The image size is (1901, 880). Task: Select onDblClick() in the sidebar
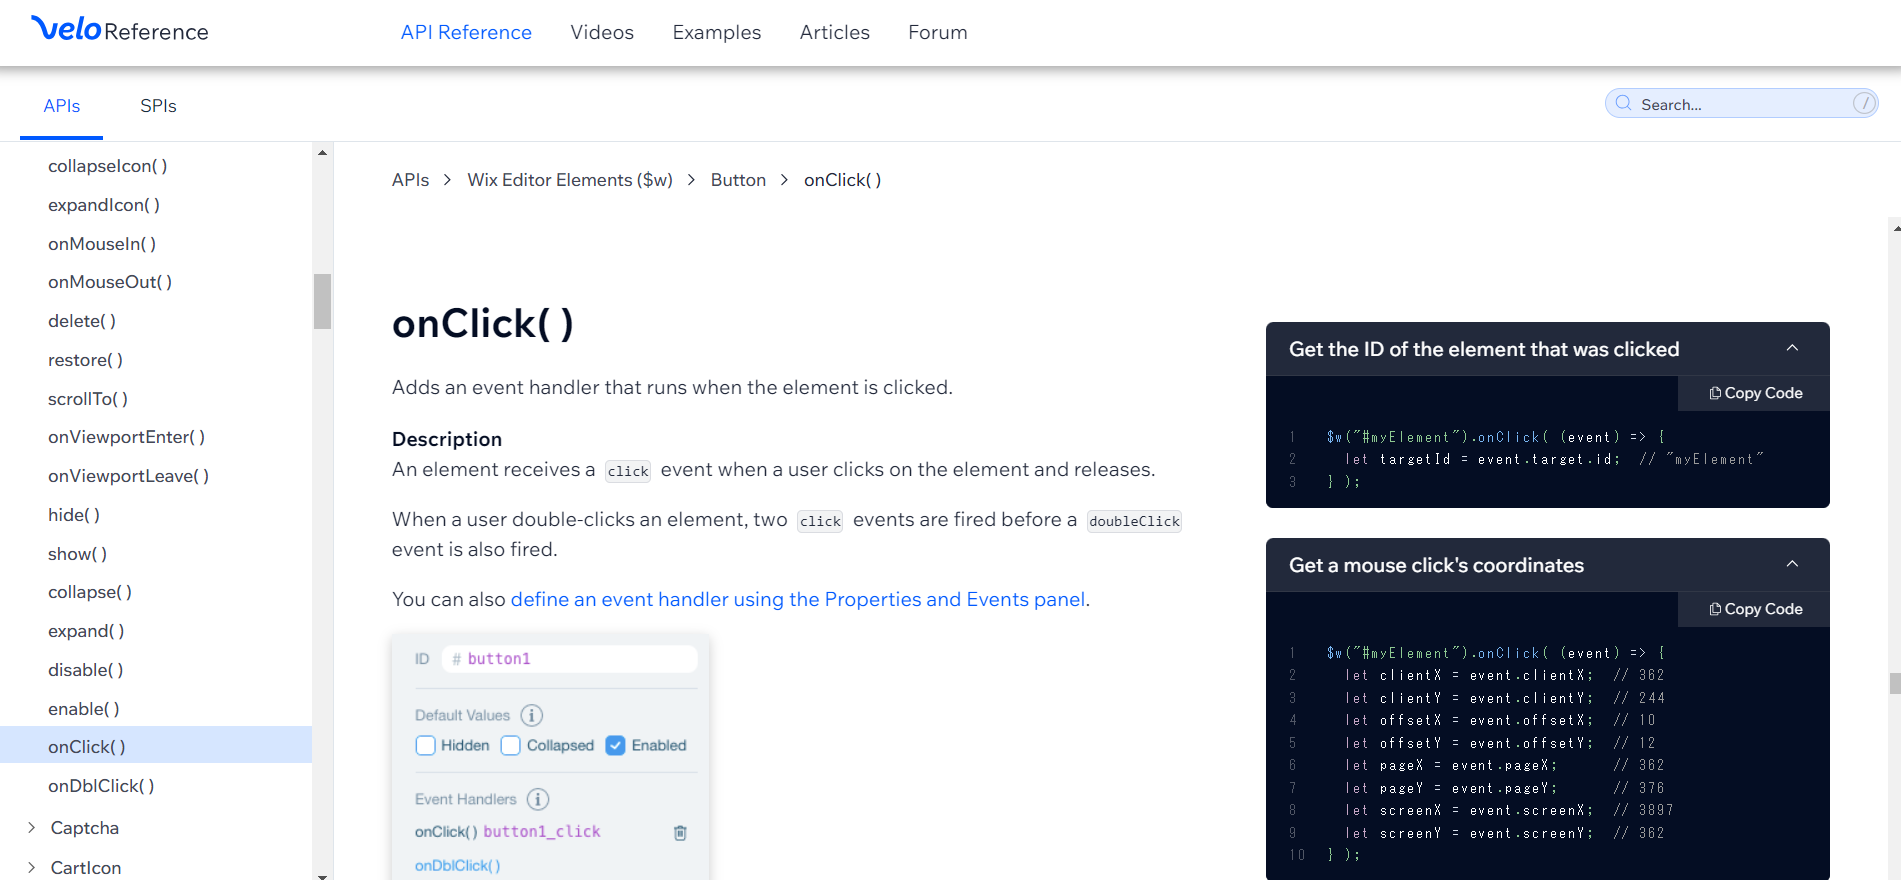click(x=101, y=786)
